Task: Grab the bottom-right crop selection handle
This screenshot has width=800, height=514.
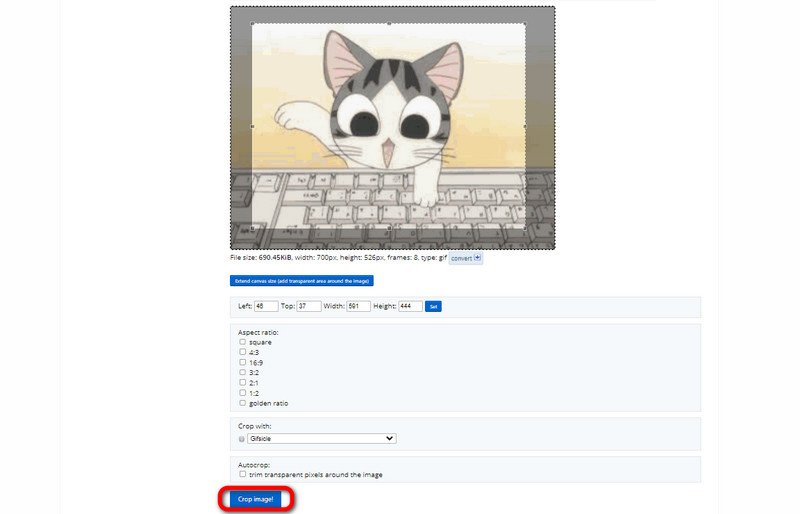Action: [x=525, y=228]
